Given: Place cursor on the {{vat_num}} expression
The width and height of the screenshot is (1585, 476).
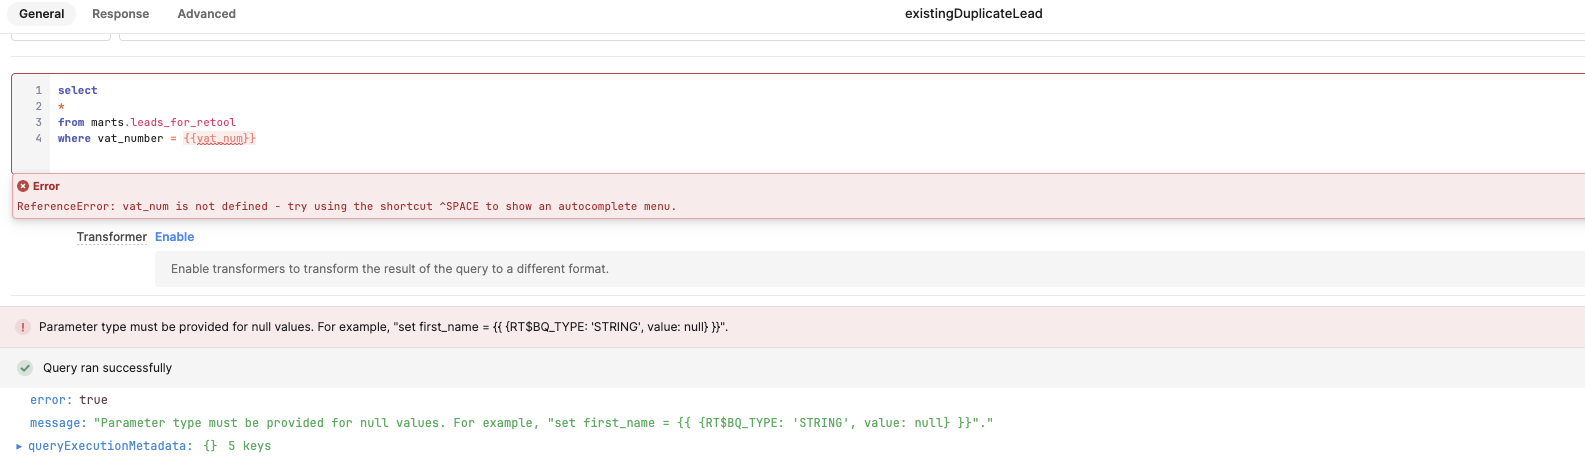Looking at the screenshot, I should click(220, 138).
